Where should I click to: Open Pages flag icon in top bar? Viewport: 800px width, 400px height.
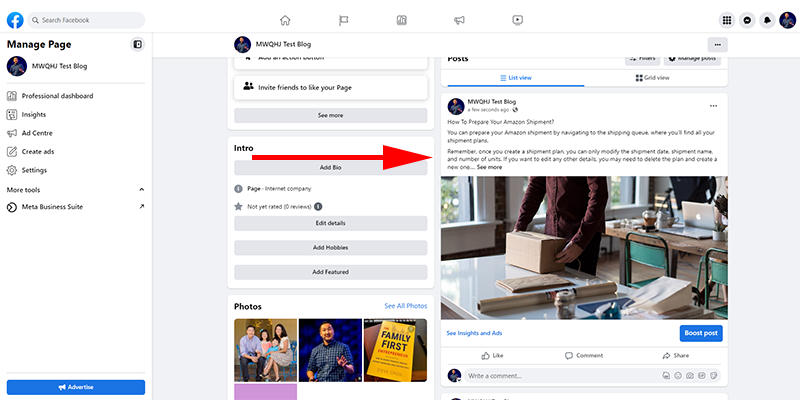(343, 20)
